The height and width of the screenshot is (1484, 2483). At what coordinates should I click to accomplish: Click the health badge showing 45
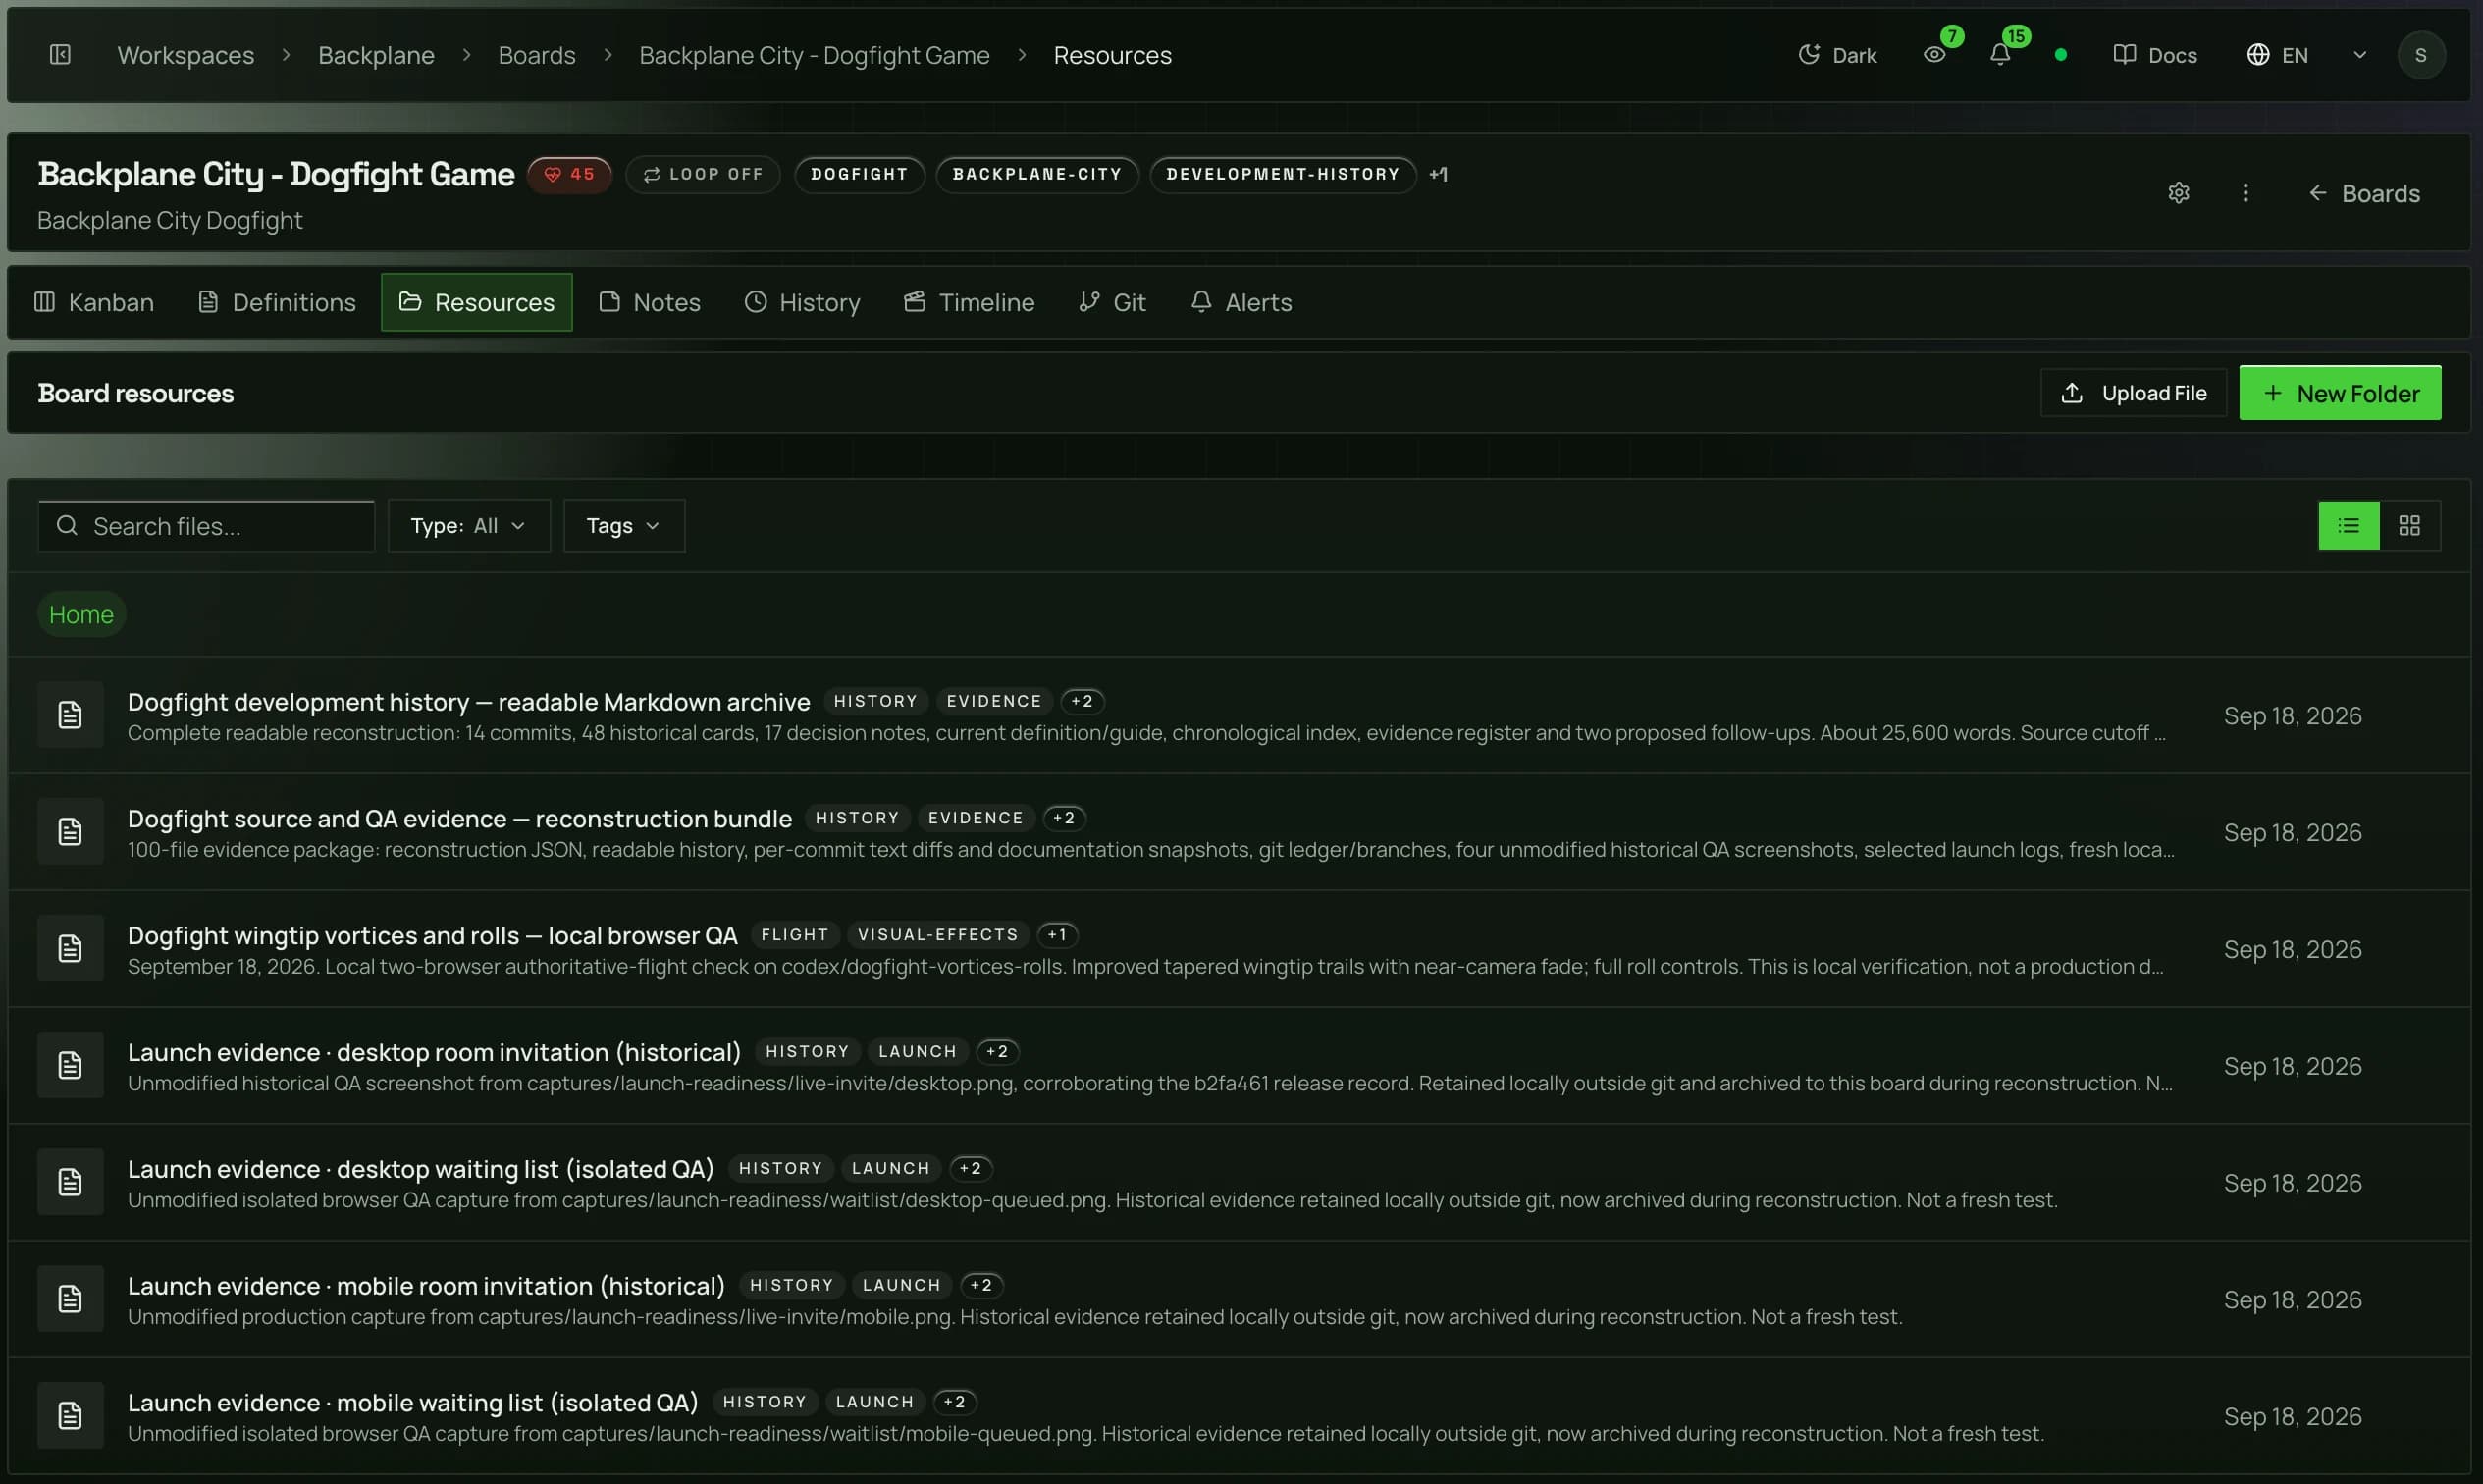click(x=569, y=174)
